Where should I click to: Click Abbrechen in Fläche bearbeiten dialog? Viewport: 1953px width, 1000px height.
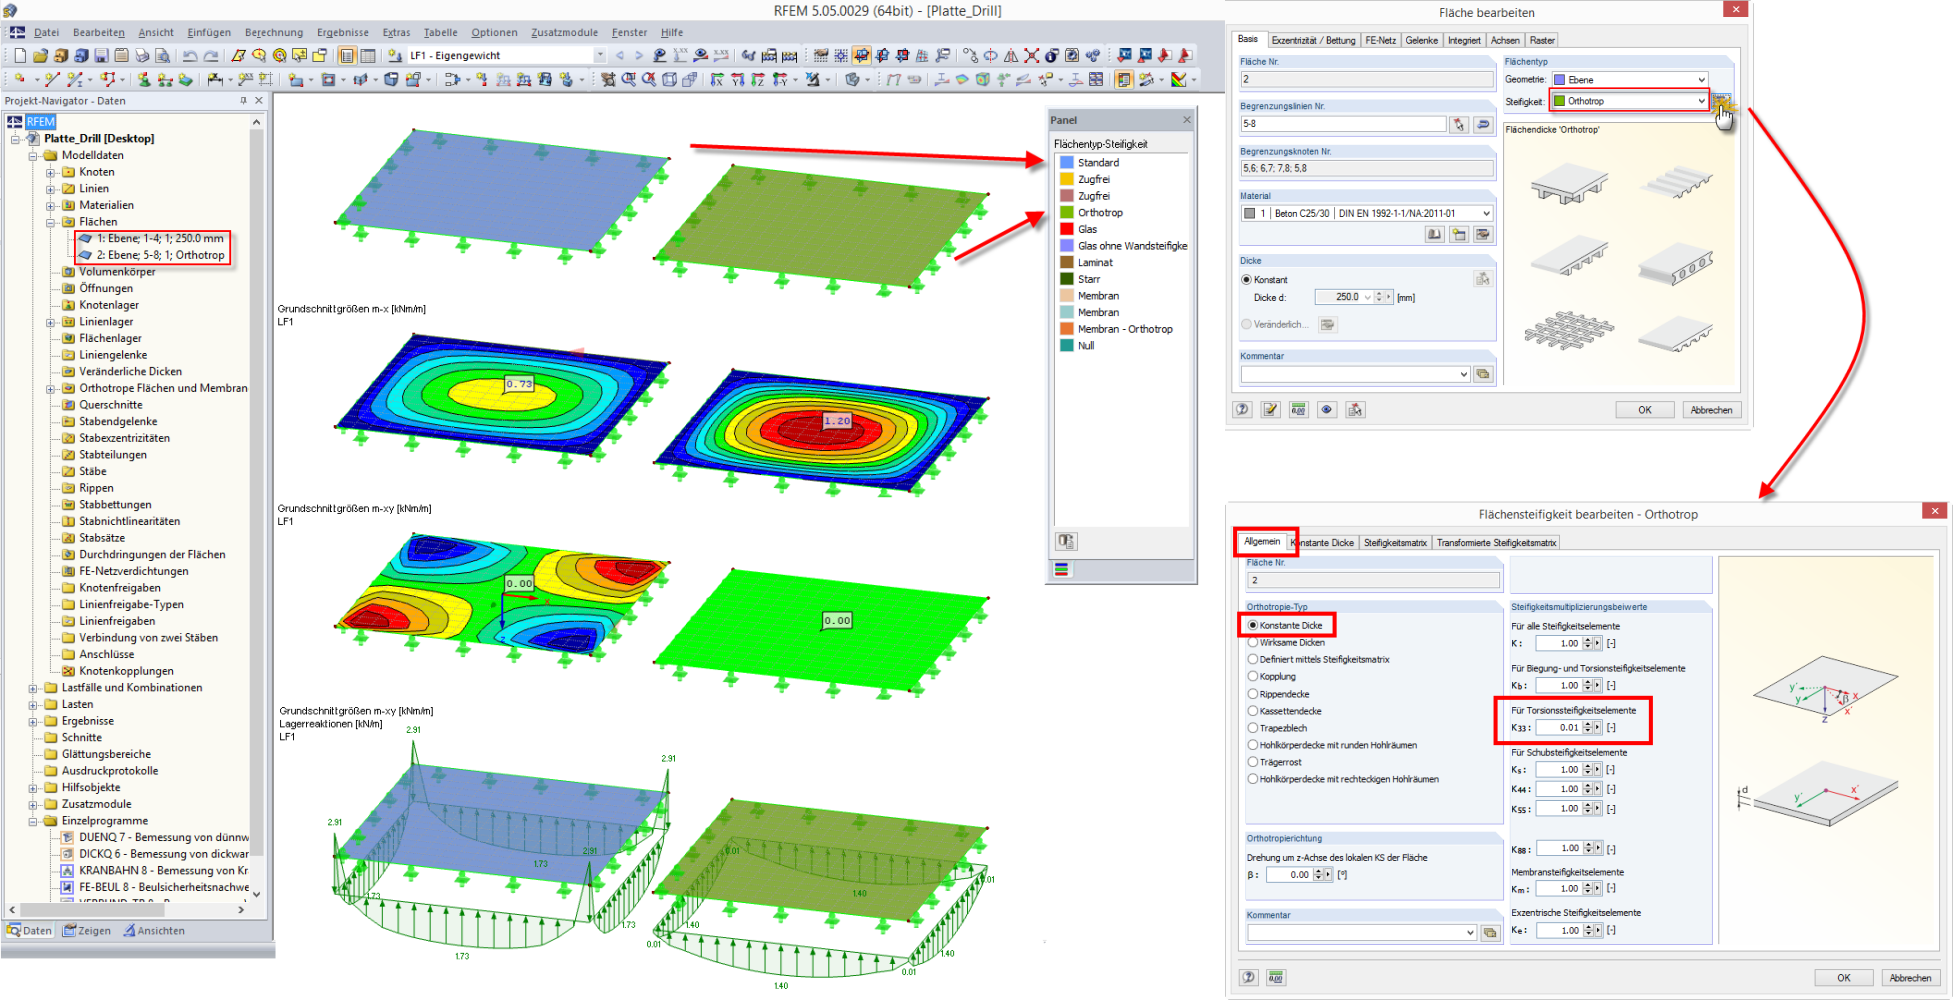point(1711,410)
